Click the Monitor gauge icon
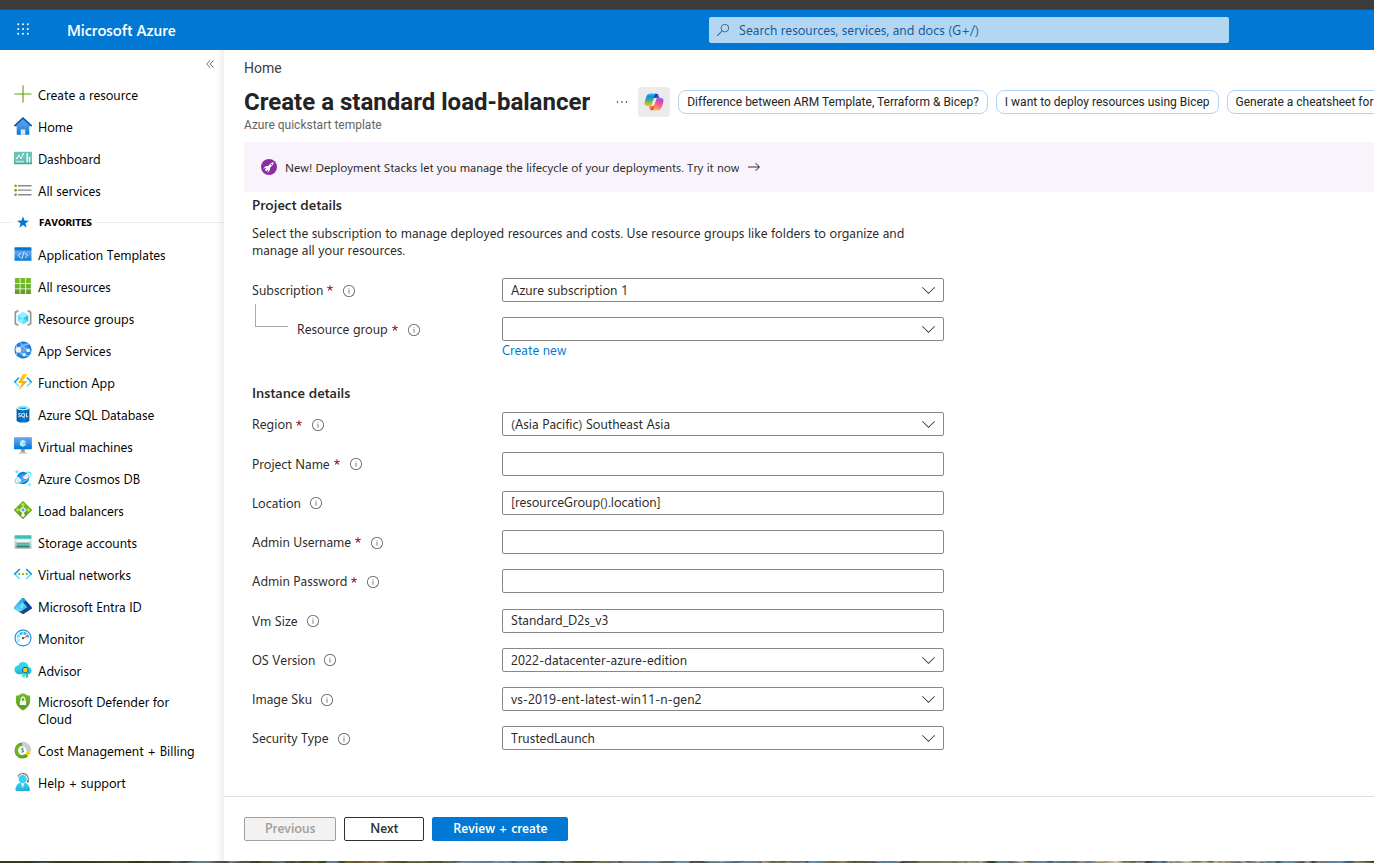1374x863 pixels. coord(22,639)
